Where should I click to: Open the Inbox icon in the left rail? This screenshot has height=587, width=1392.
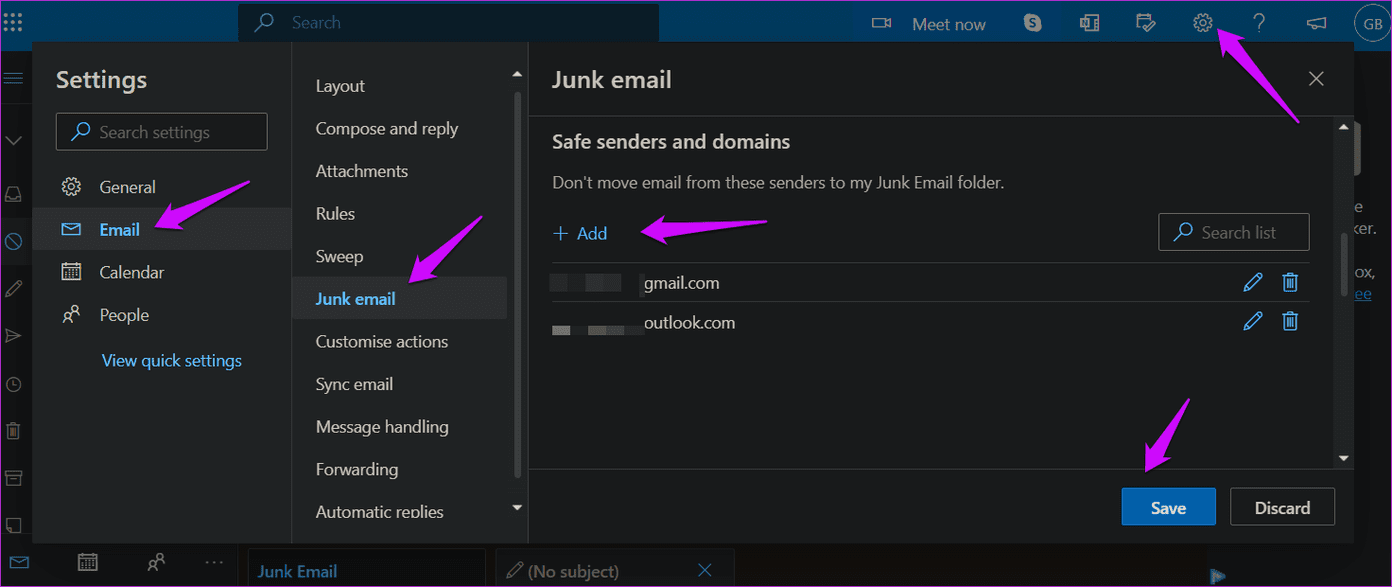(x=14, y=194)
